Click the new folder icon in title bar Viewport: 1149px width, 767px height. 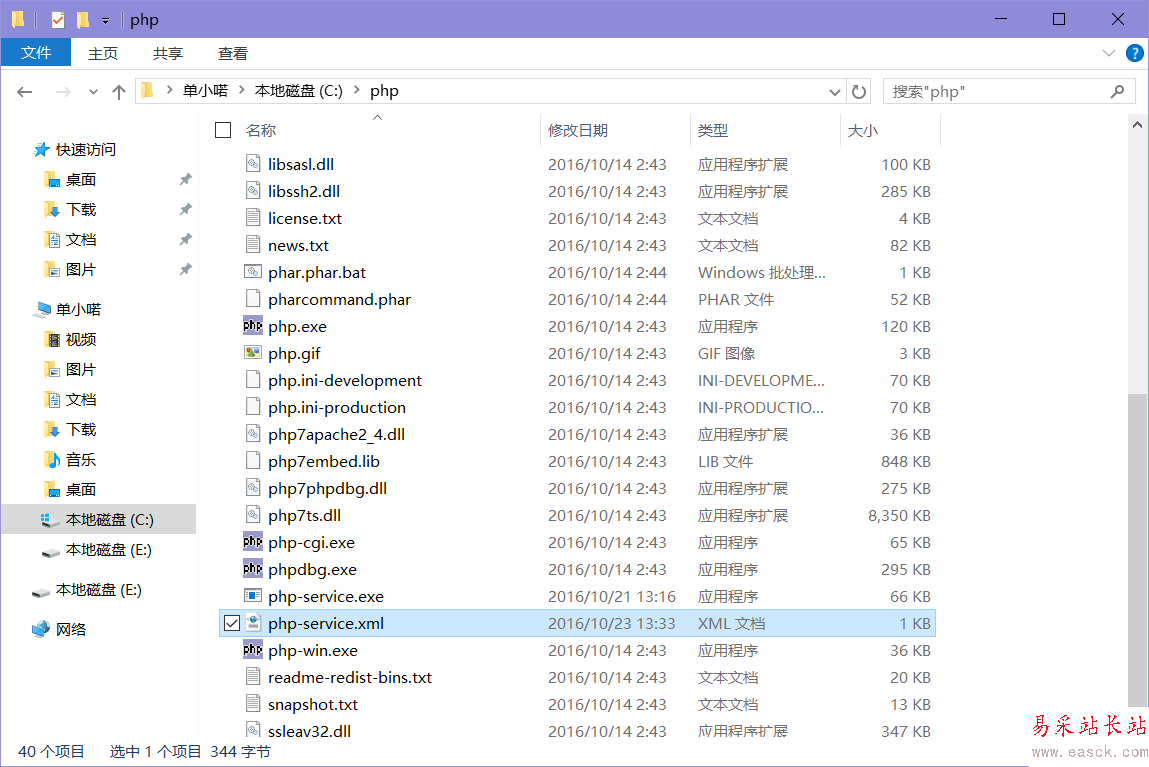[83, 20]
